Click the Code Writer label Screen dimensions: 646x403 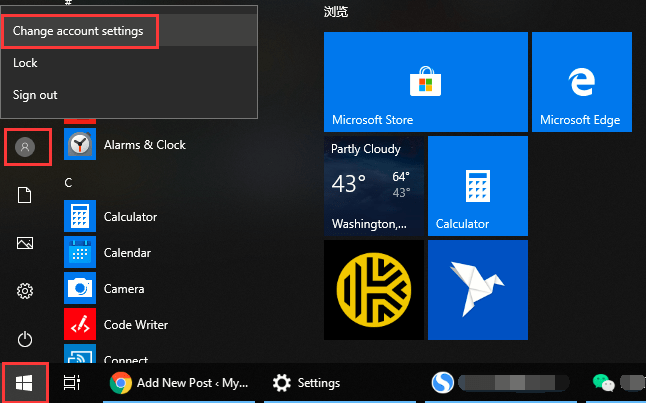tap(136, 325)
